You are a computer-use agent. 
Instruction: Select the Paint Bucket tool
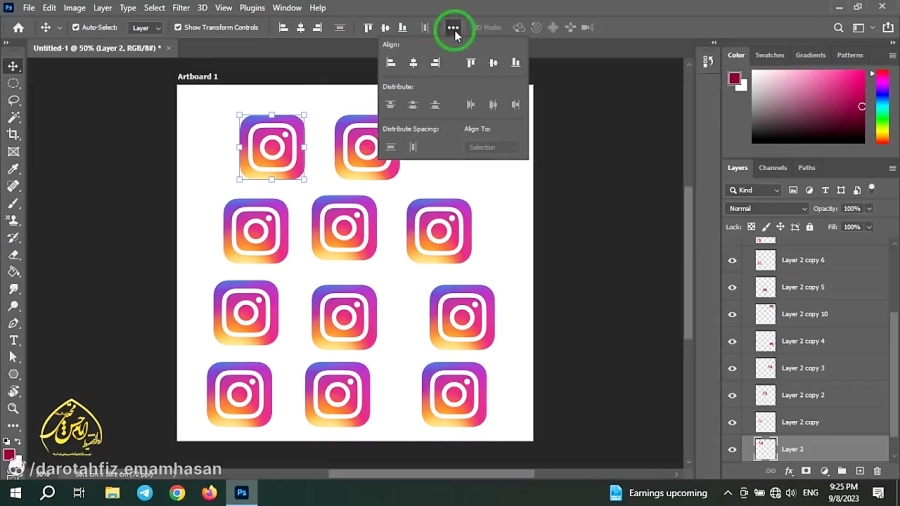(x=13, y=272)
